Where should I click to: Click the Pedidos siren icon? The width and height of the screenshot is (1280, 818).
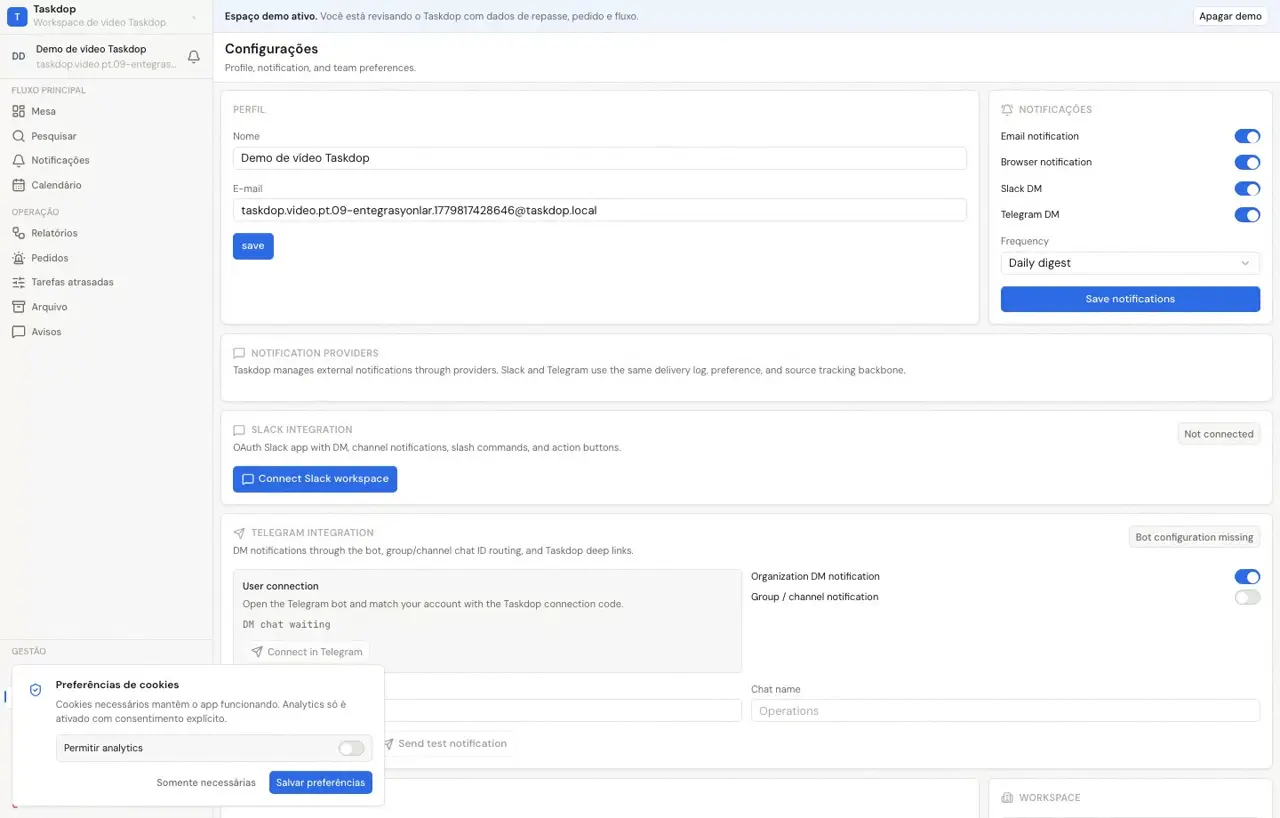(x=18, y=258)
